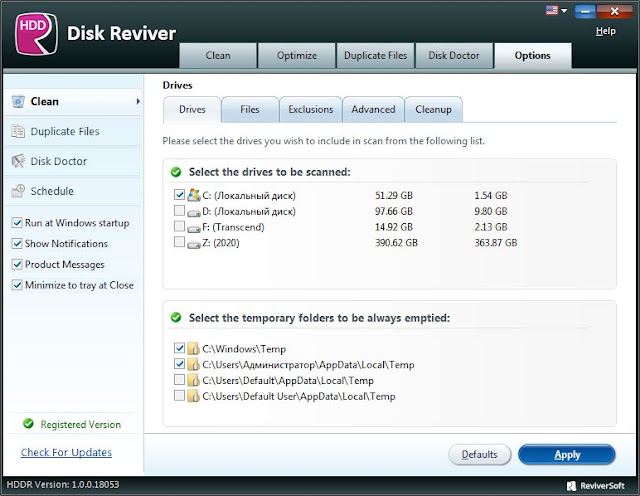Disable Run at Windows startup
This screenshot has width=640, height=496.
point(17,223)
